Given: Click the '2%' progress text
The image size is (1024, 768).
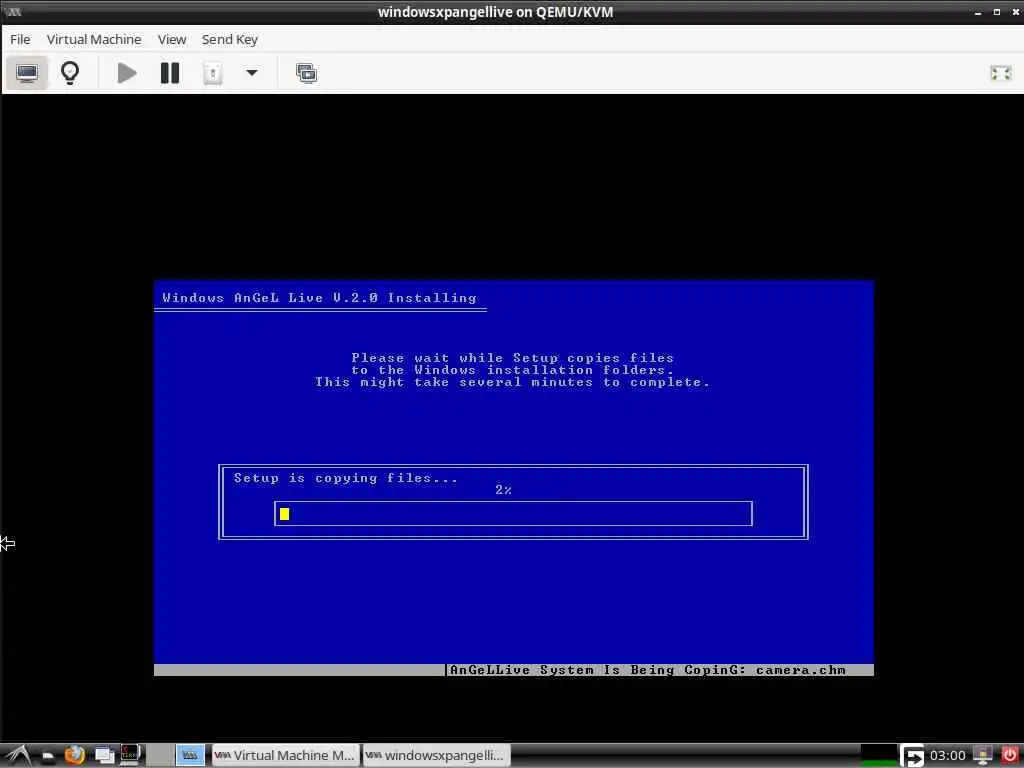Looking at the screenshot, I should click(504, 490).
